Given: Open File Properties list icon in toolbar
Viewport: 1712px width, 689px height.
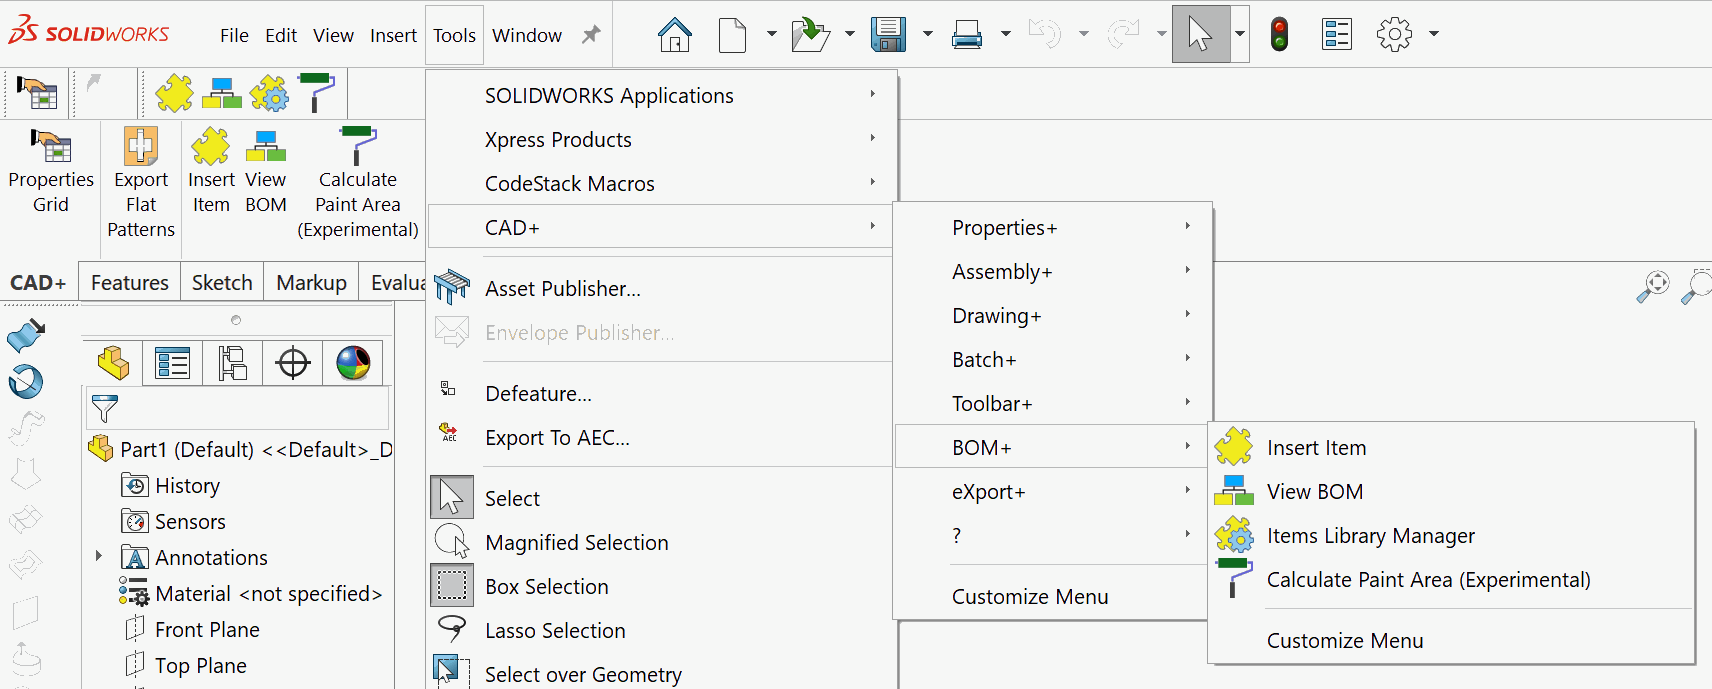Looking at the screenshot, I should tap(1337, 35).
